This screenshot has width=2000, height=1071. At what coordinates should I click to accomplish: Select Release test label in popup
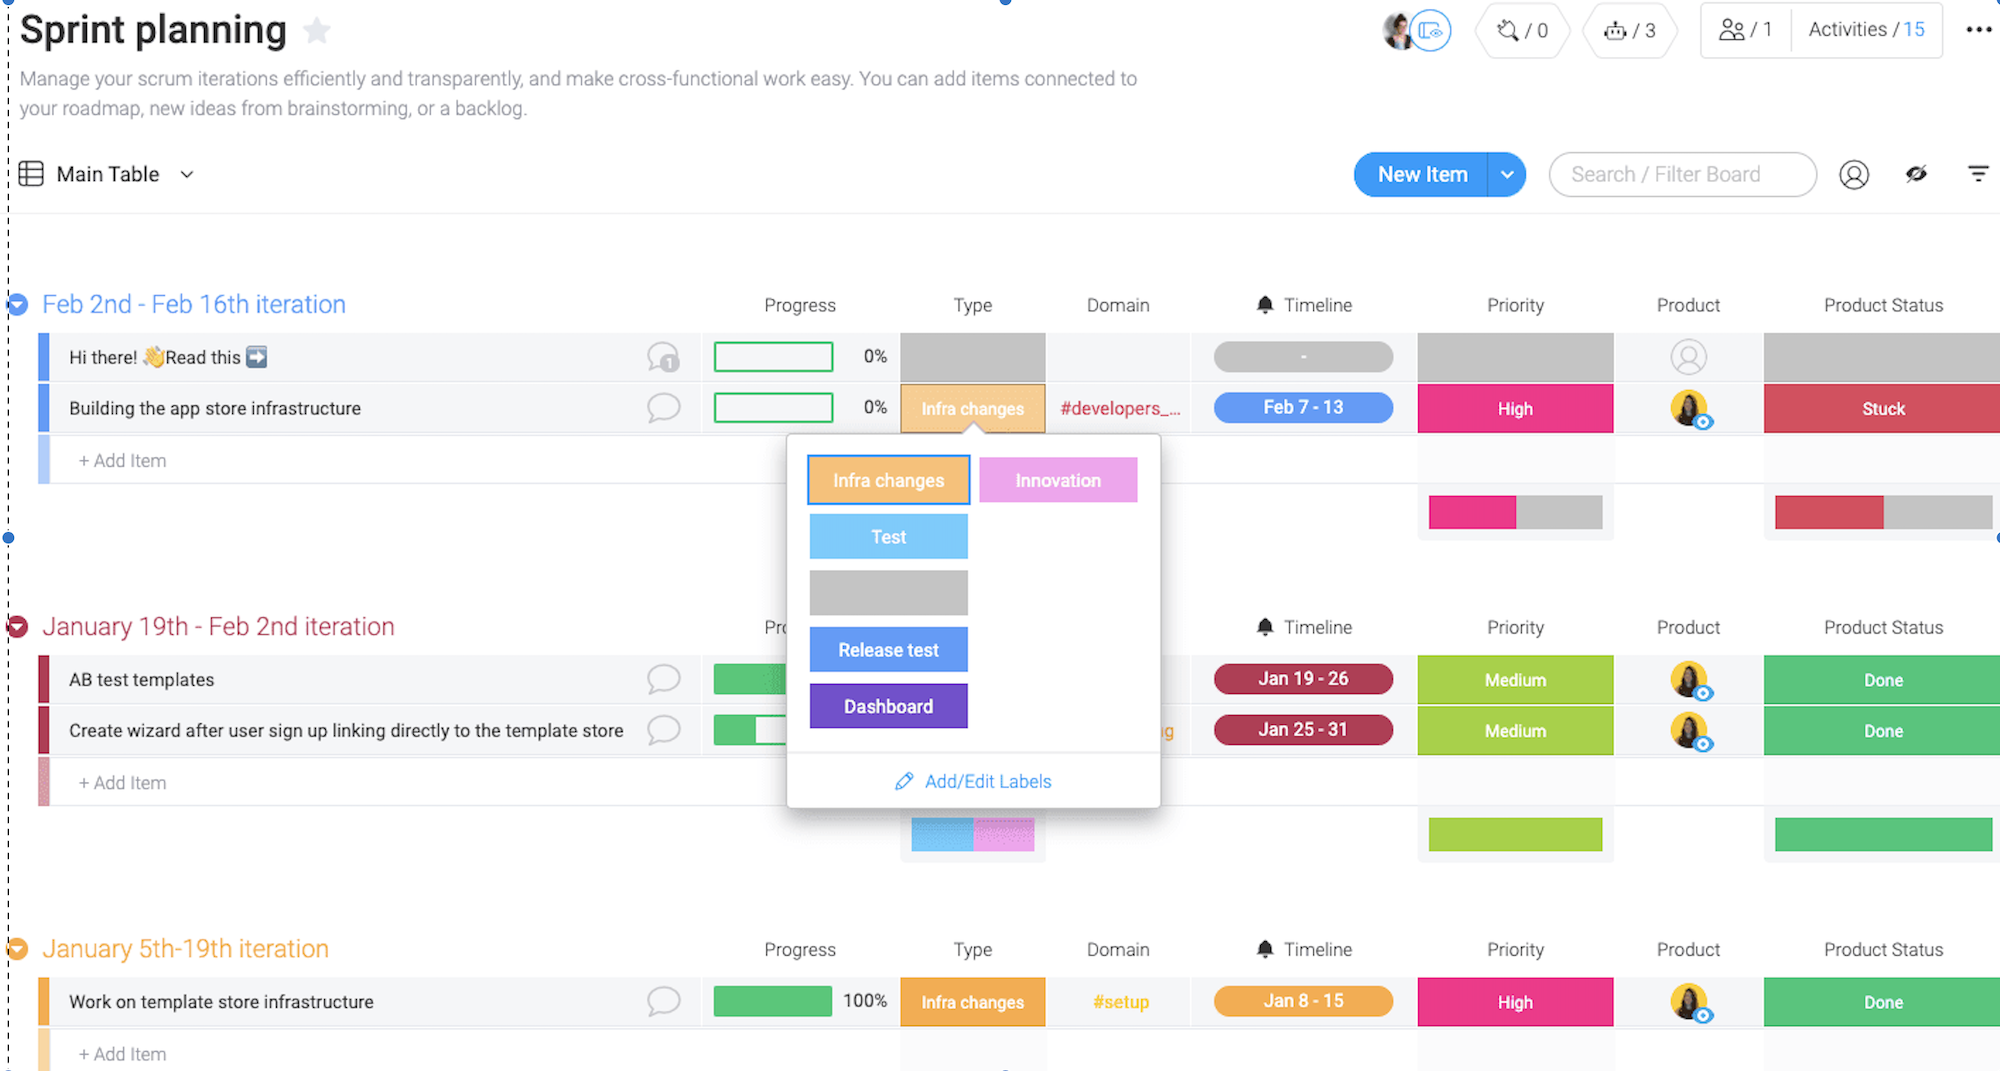888,650
